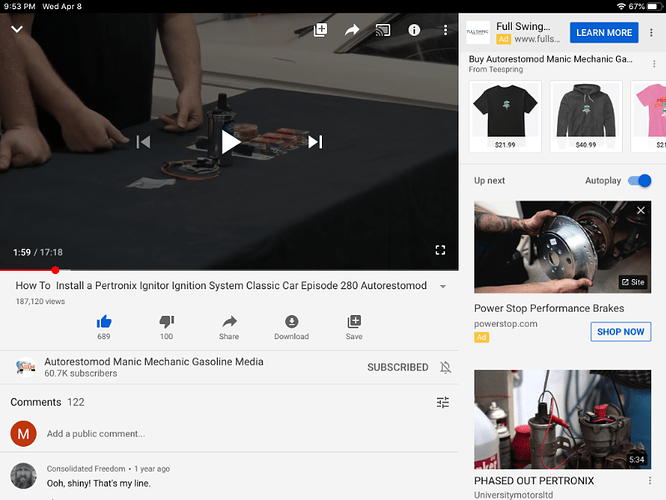Image resolution: width=666 pixels, height=500 pixels.
Task: Expand the video description arrow
Action: coord(443,286)
